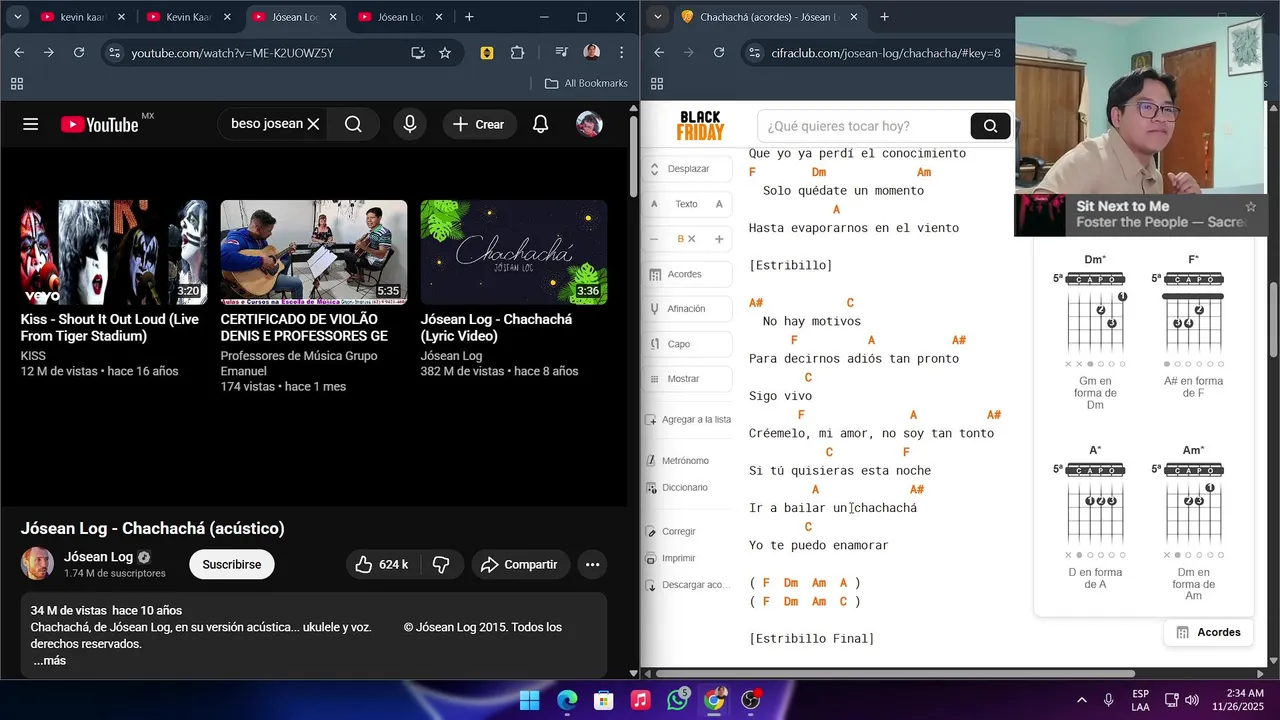Viewport: 1280px width, 720px height.
Task: Open All Bookmarks folder
Action: click(x=587, y=83)
